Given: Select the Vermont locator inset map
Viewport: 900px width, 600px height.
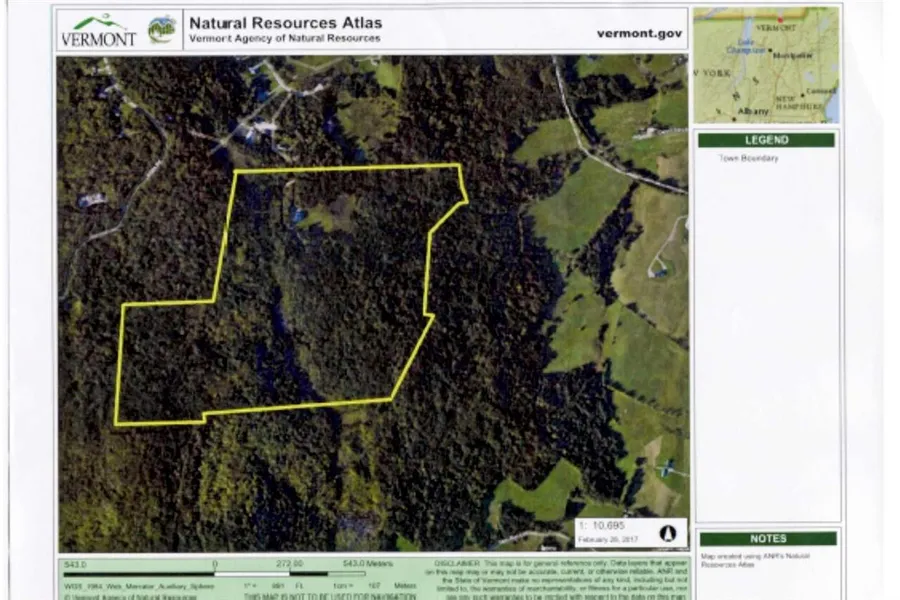Looking at the screenshot, I should tap(766, 65).
